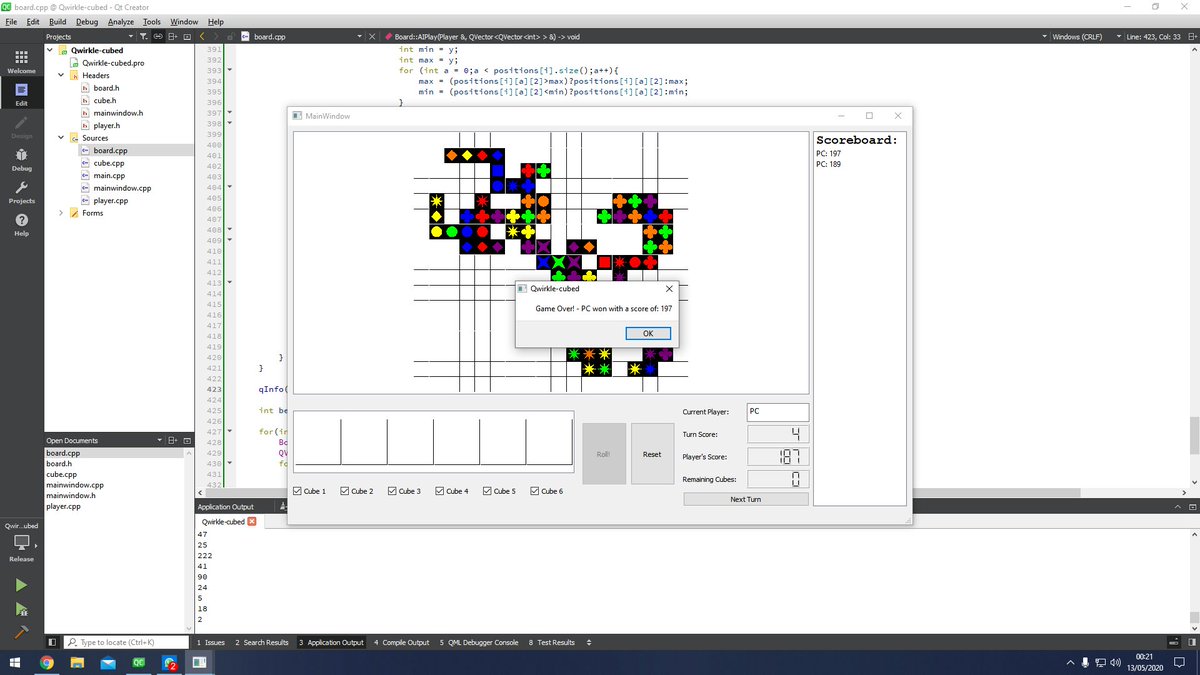Uncheck the Cube 5 checkbox
This screenshot has height=675, width=1200.
[x=487, y=491]
